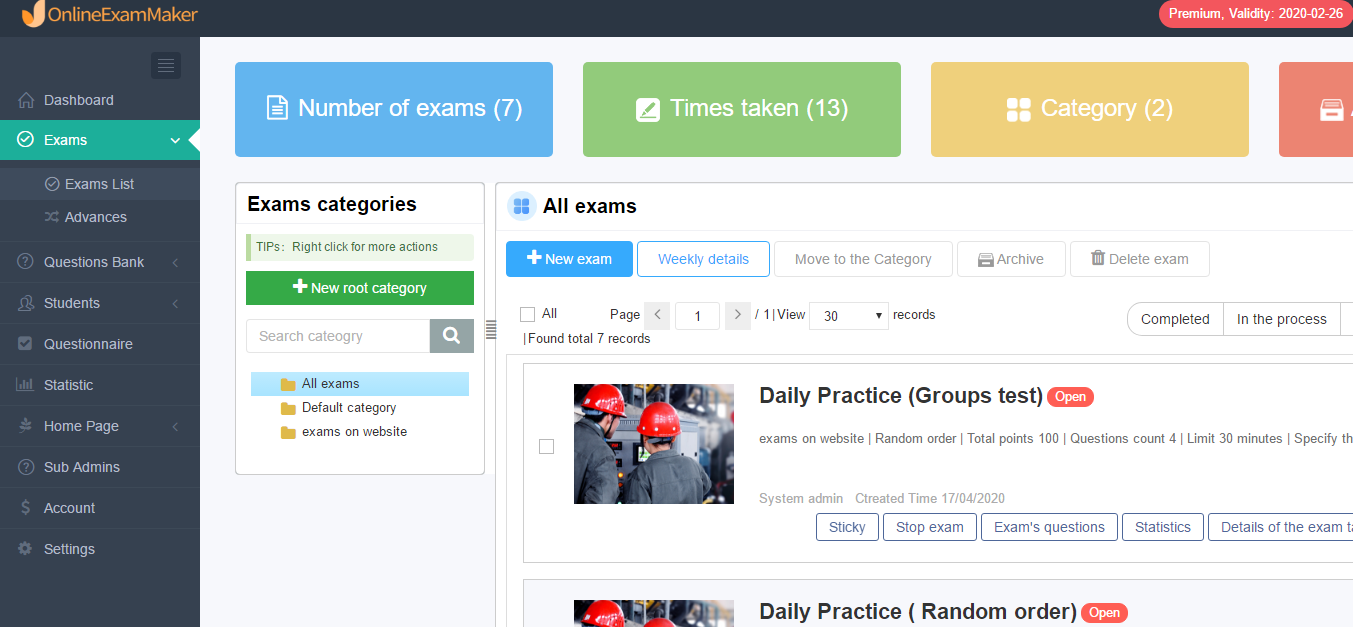
Task: Expand the Questions Bank submenu arrow
Action: pyautogui.click(x=176, y=262)
